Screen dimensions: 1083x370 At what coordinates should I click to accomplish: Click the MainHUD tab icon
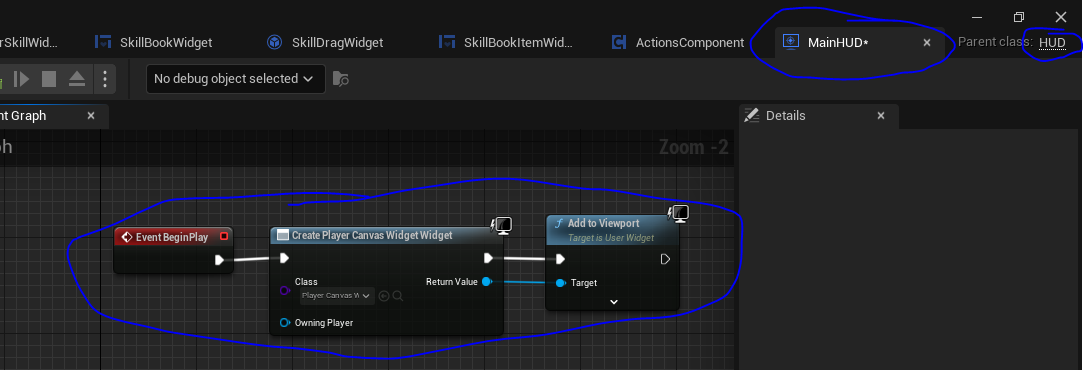[x=791, y=42]
